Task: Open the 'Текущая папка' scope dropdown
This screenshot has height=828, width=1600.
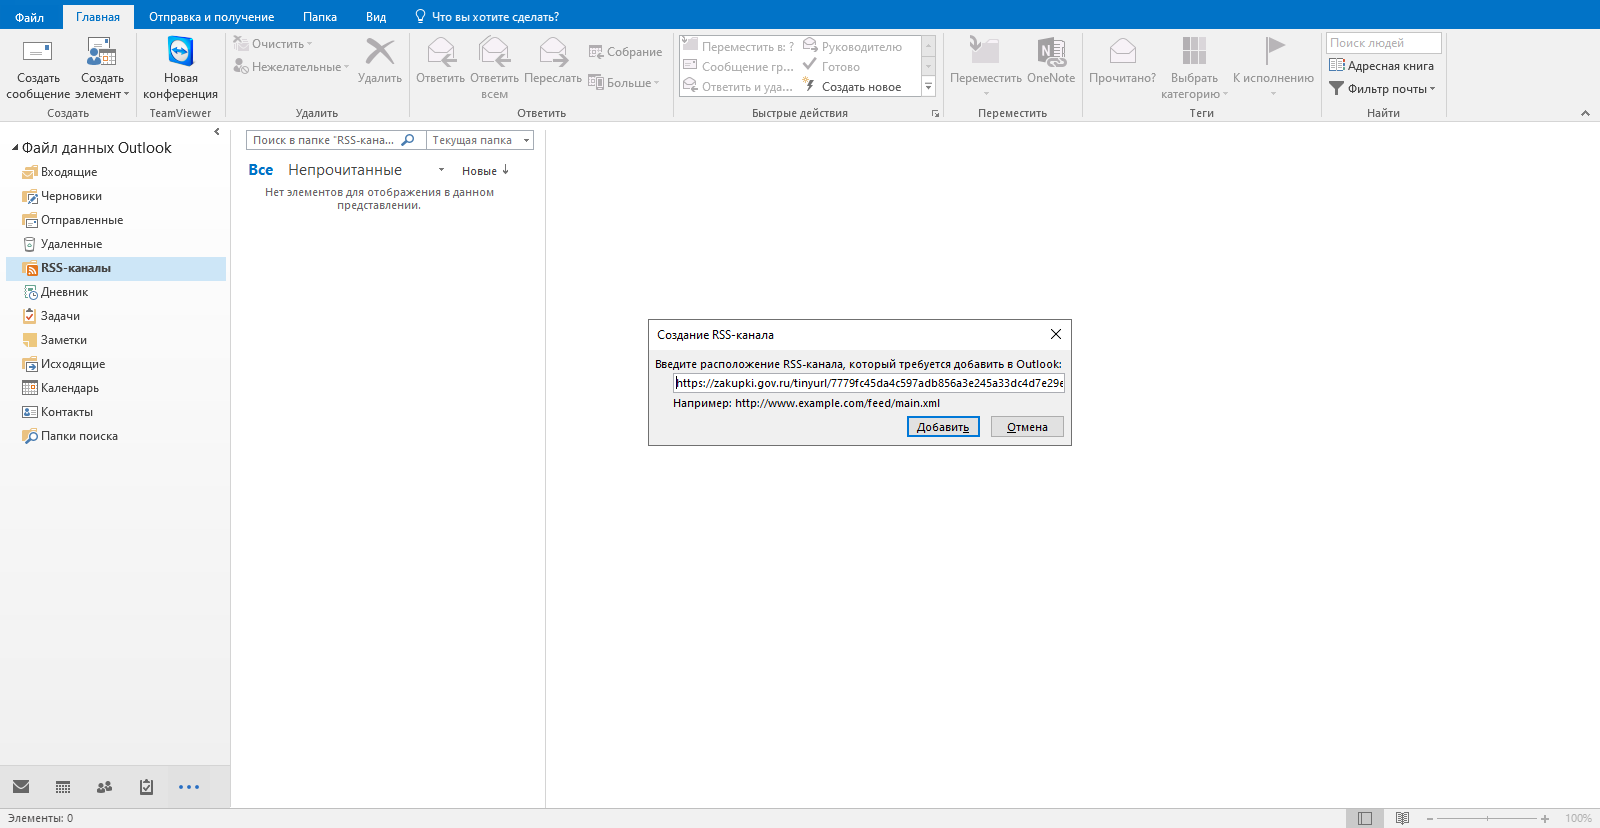Action: pos(480,140)
